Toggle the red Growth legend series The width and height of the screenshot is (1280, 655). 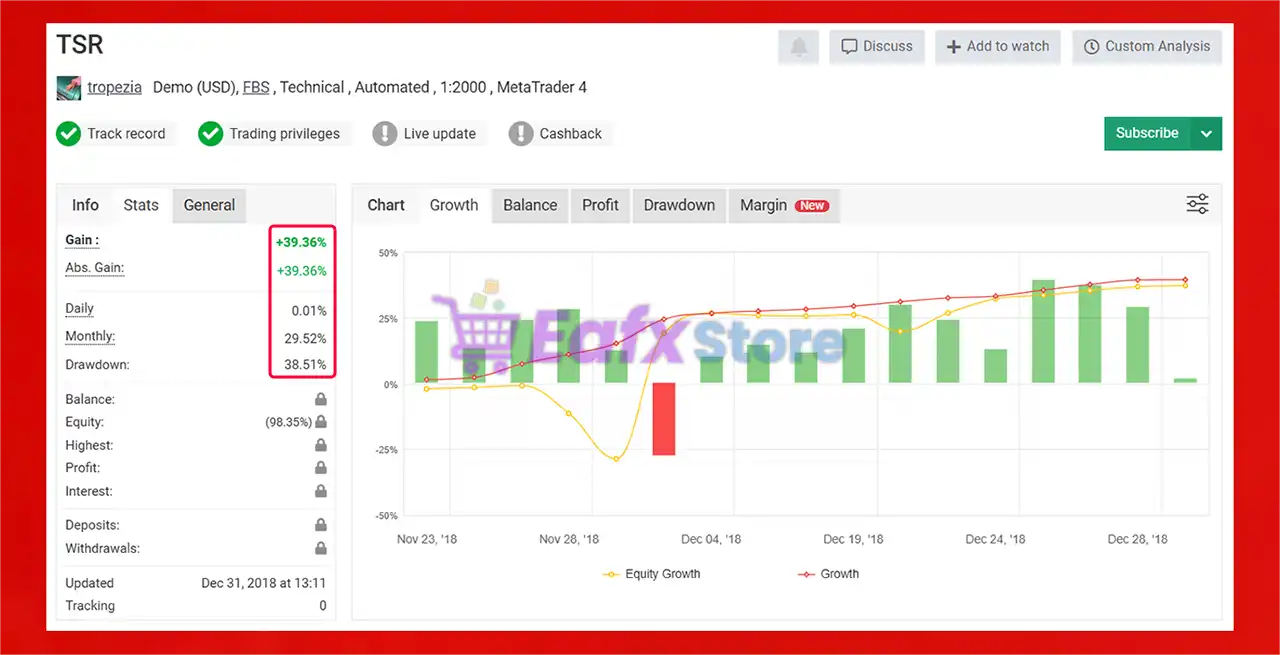828,574
